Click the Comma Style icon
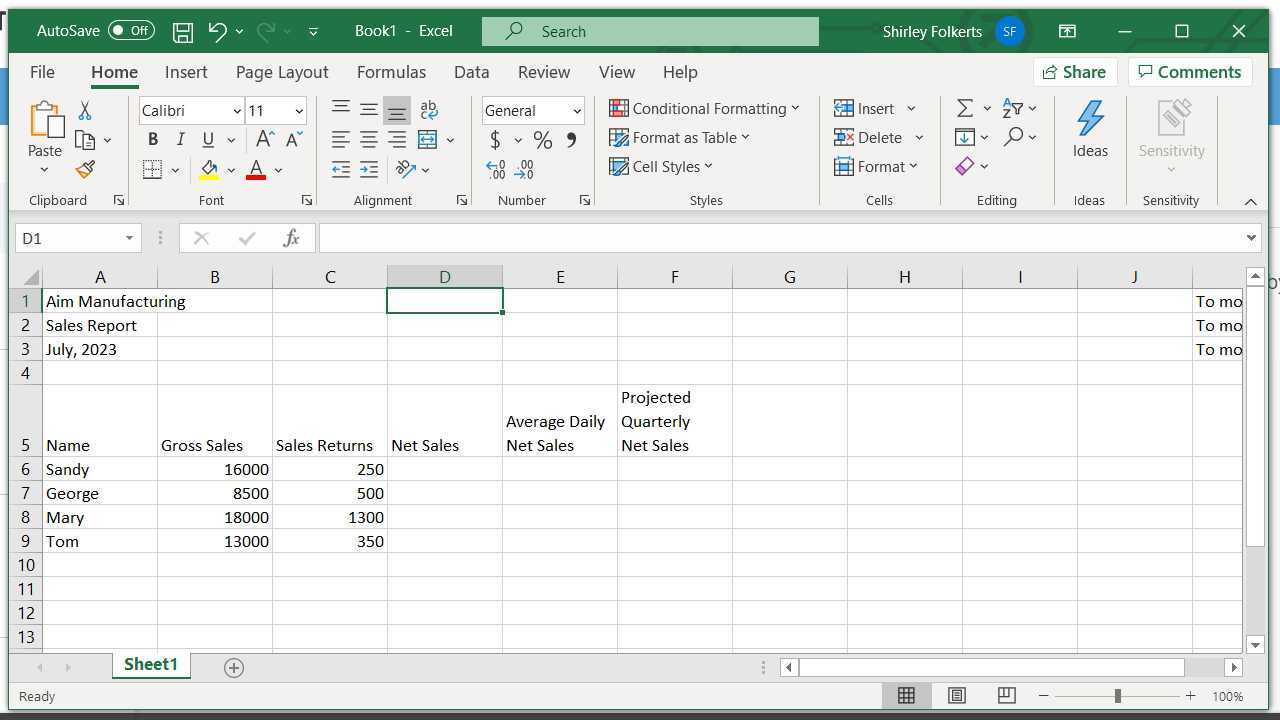 click(x=571, y=140)
